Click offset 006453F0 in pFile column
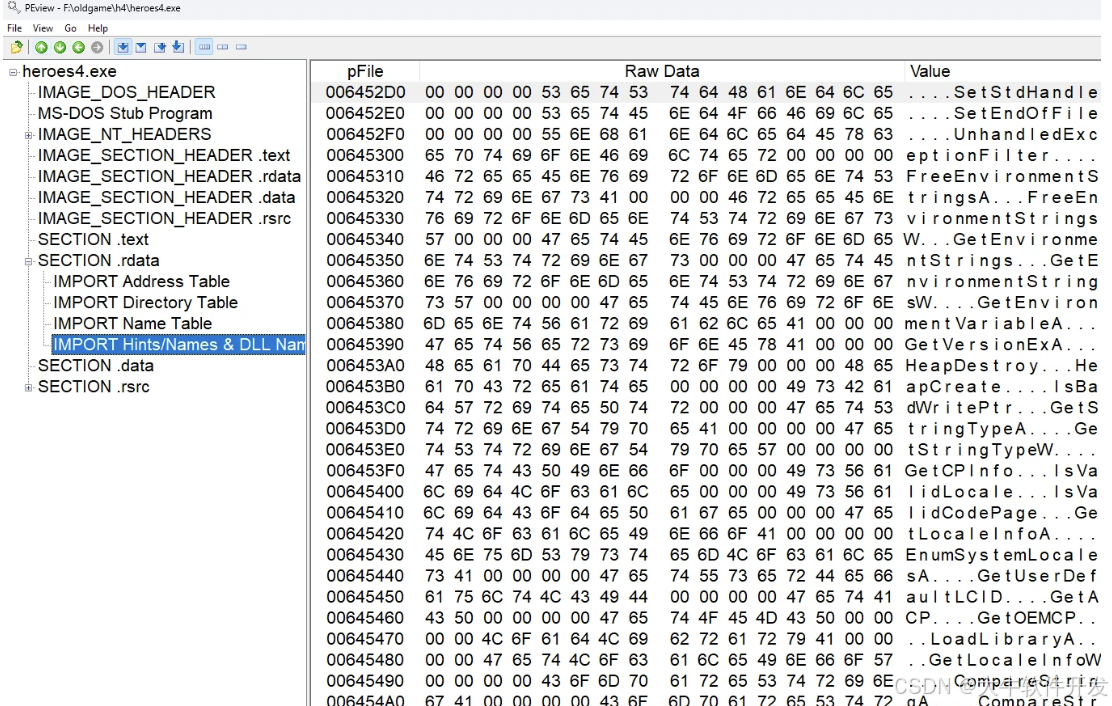This screenshot has width=1112, height=706. [x=365, y=471]
